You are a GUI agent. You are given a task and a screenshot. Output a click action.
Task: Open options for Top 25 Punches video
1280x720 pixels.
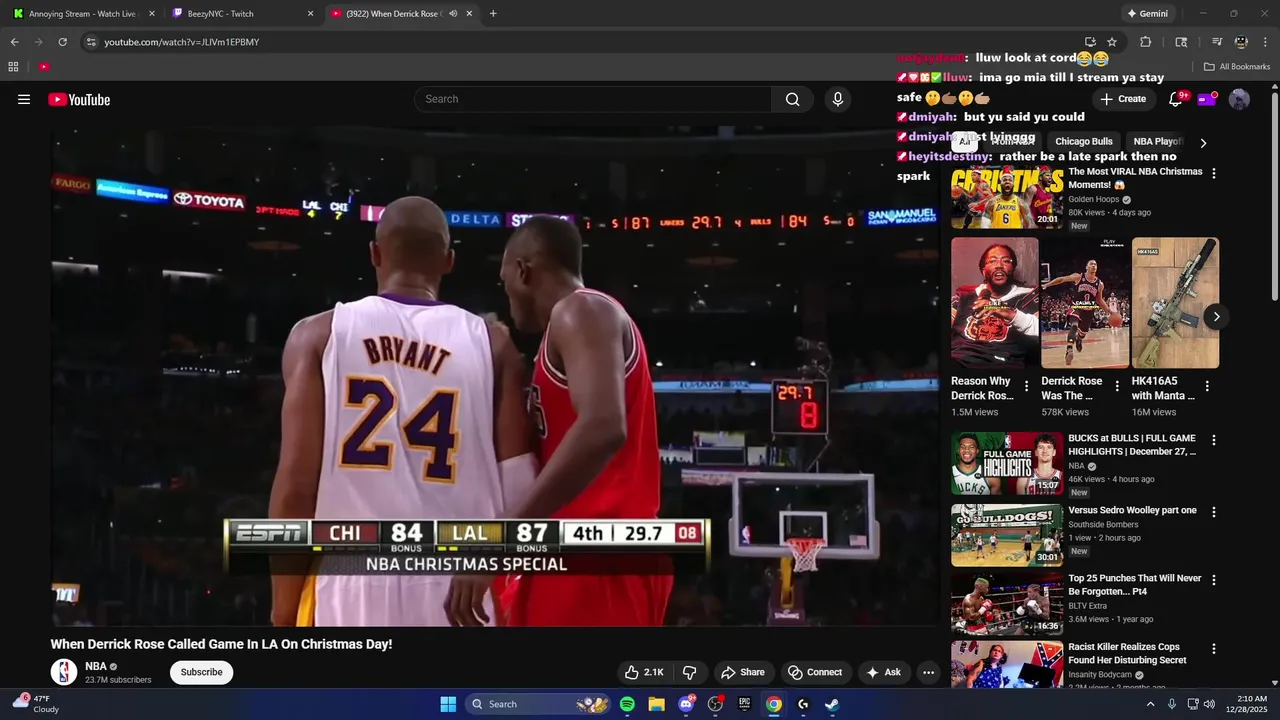[1214, 580]
